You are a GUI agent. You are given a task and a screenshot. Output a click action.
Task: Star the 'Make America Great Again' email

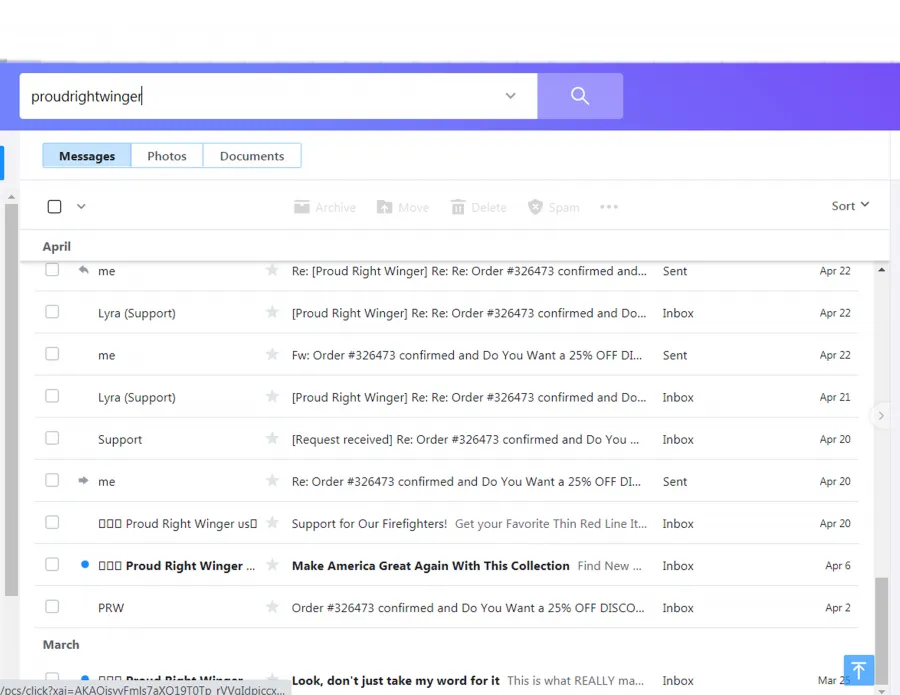point(272,565)
